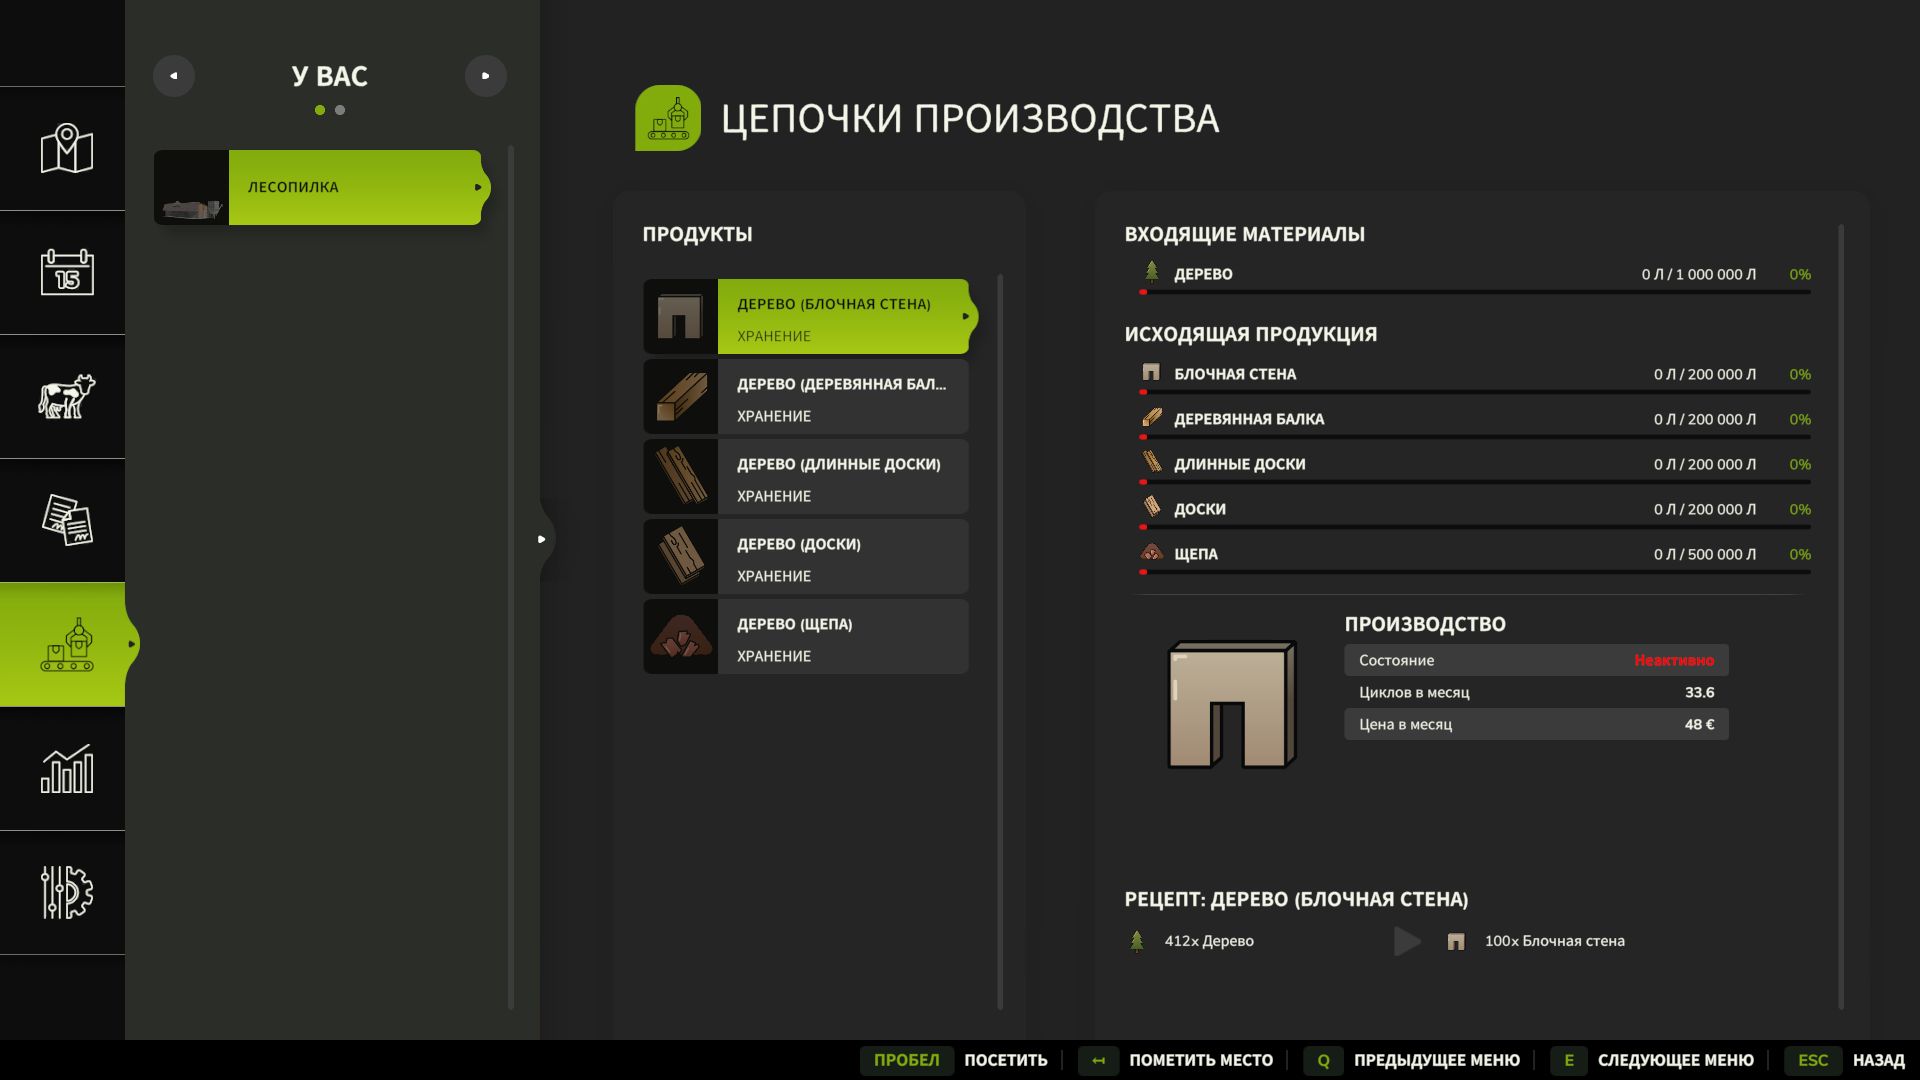Click the second page indicator dot
The width and height of the screenshot is (1920, 1080).
(x=340, y=110)
